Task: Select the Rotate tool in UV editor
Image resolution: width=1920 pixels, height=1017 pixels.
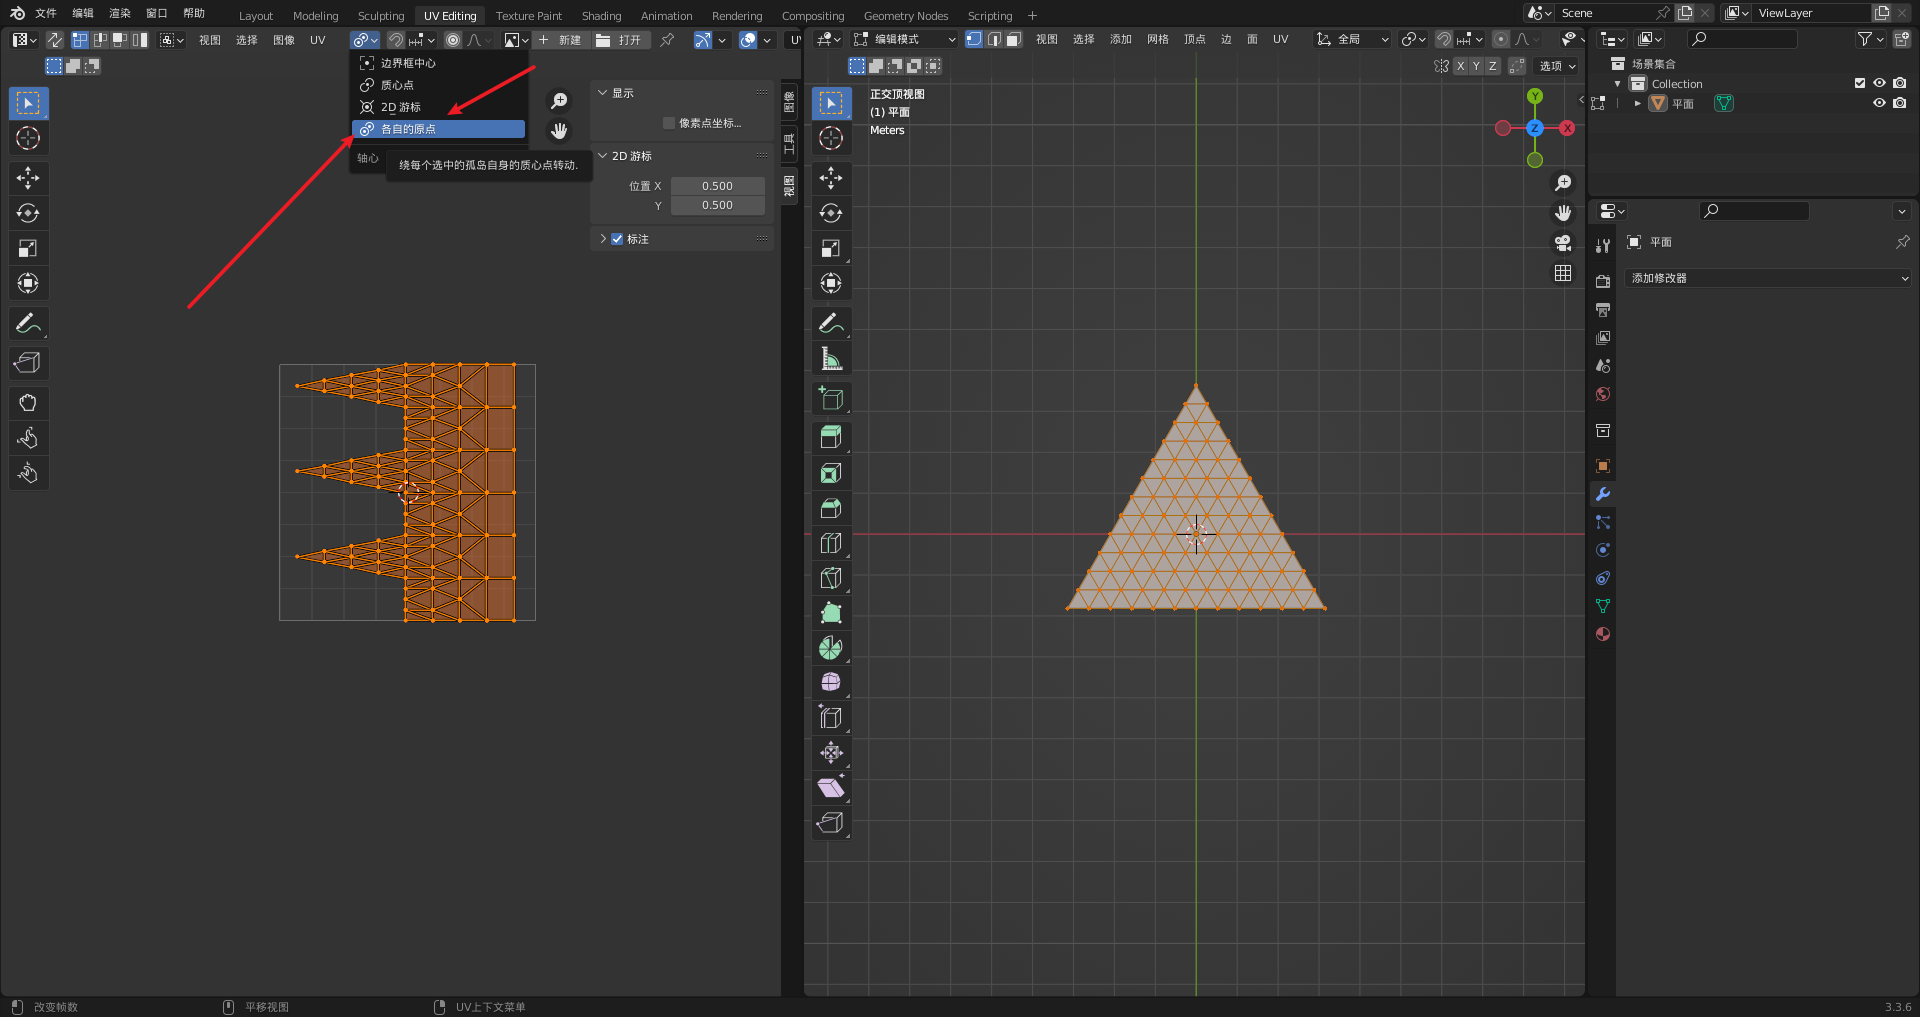Action: click(28, 213)
